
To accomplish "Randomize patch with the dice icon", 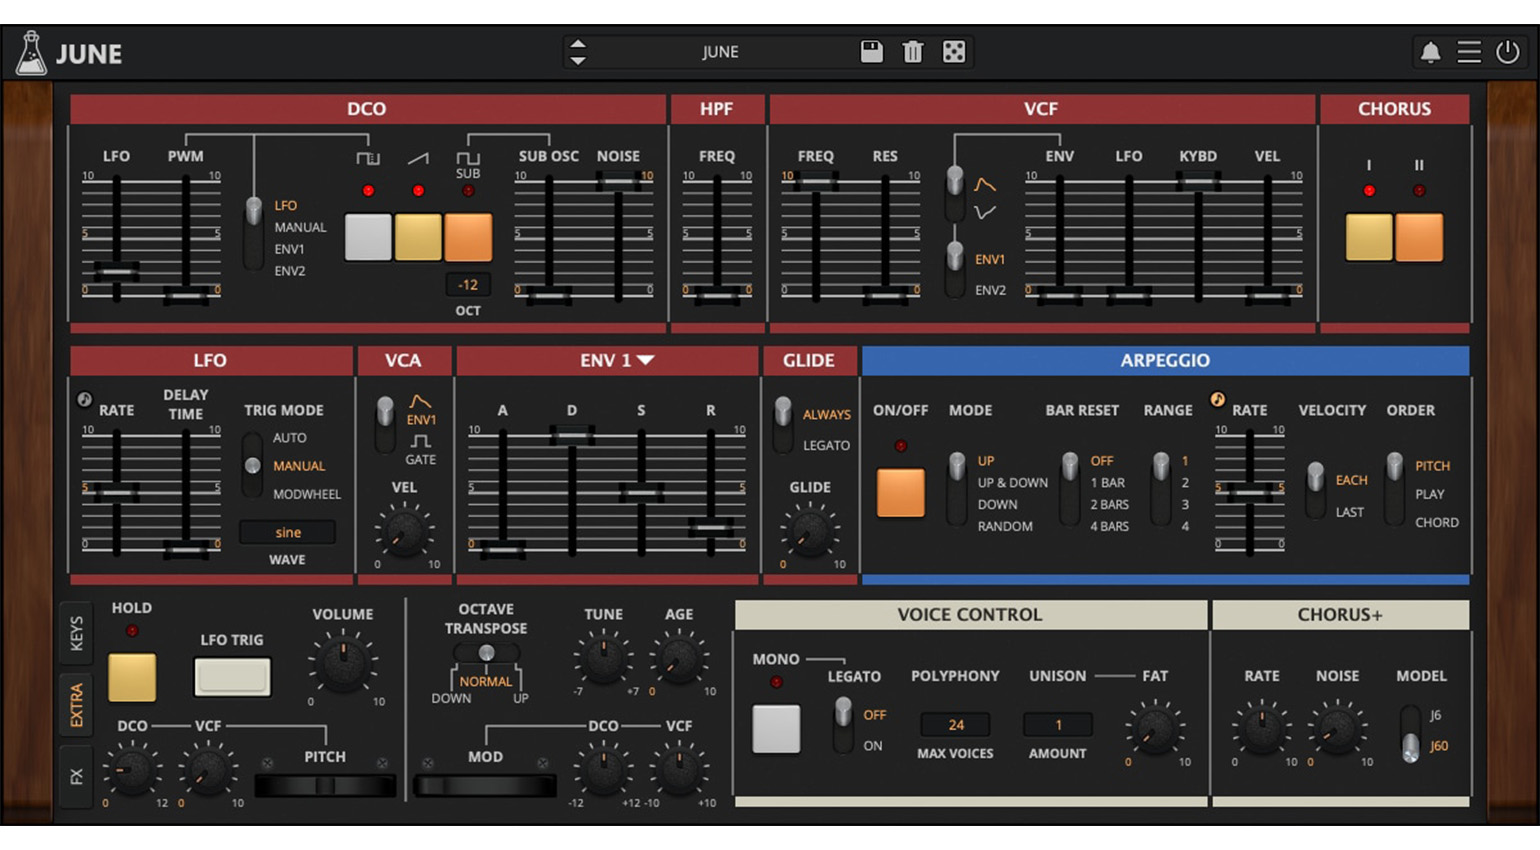I will pyautogui.click(x=954, y=52).
